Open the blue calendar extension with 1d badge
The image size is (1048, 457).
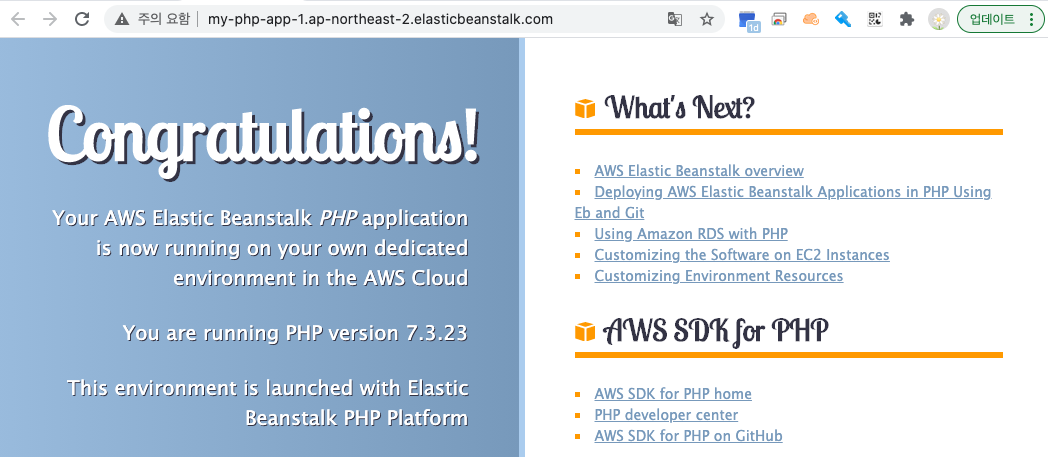tap(749, 20)
